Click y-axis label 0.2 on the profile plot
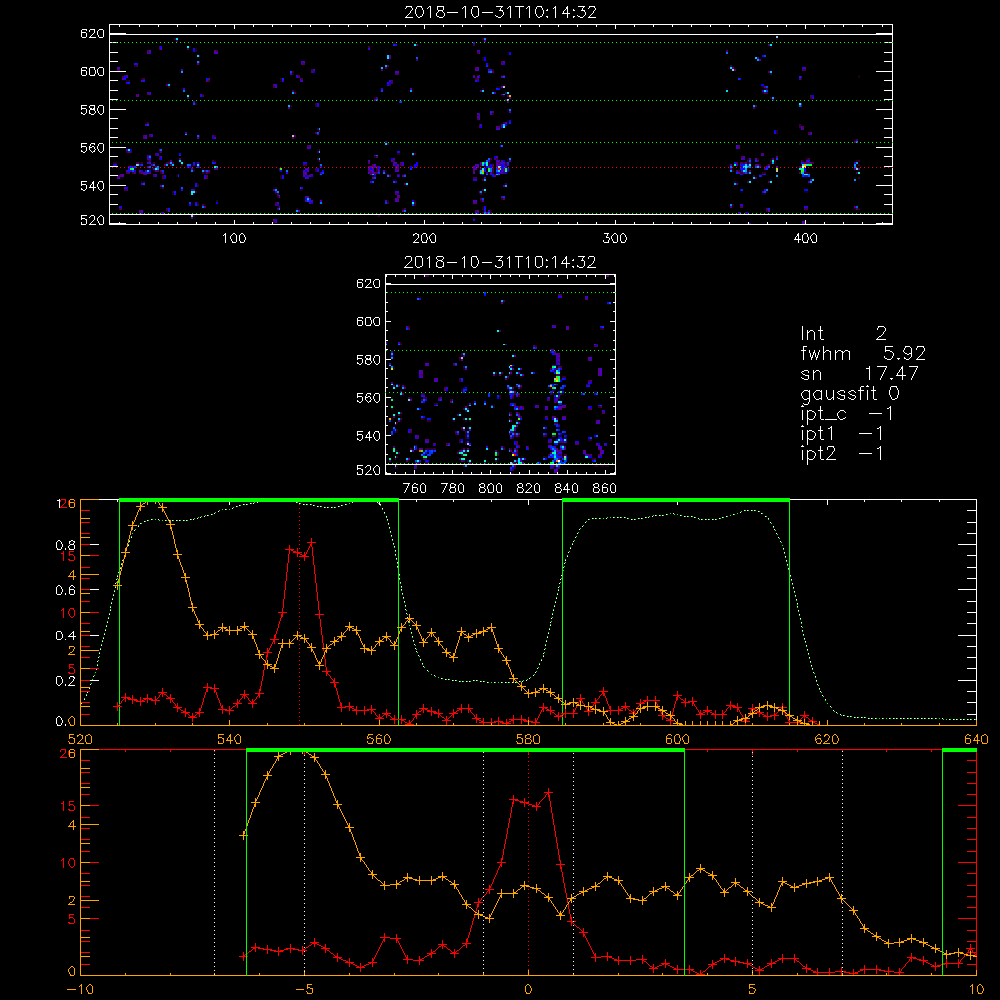Image resolution: width=1000 pixels, height=1000 pixels. (x=66, y=680)
